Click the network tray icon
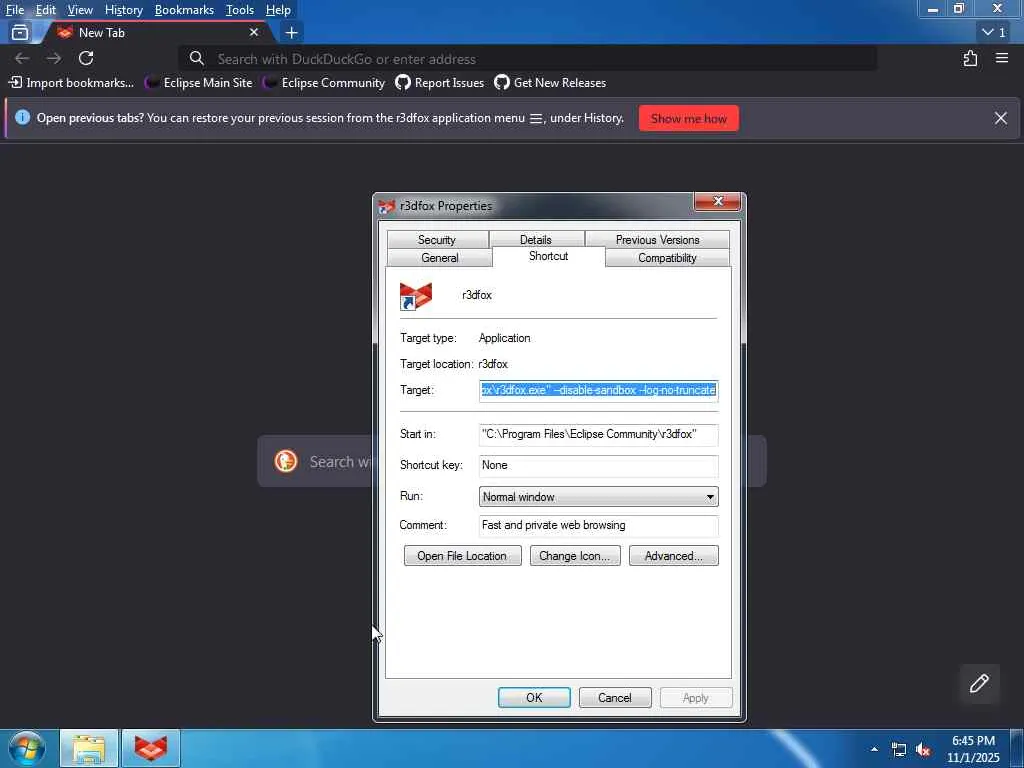The height and width of the screenshot is (768, 1024). point(899,750)
